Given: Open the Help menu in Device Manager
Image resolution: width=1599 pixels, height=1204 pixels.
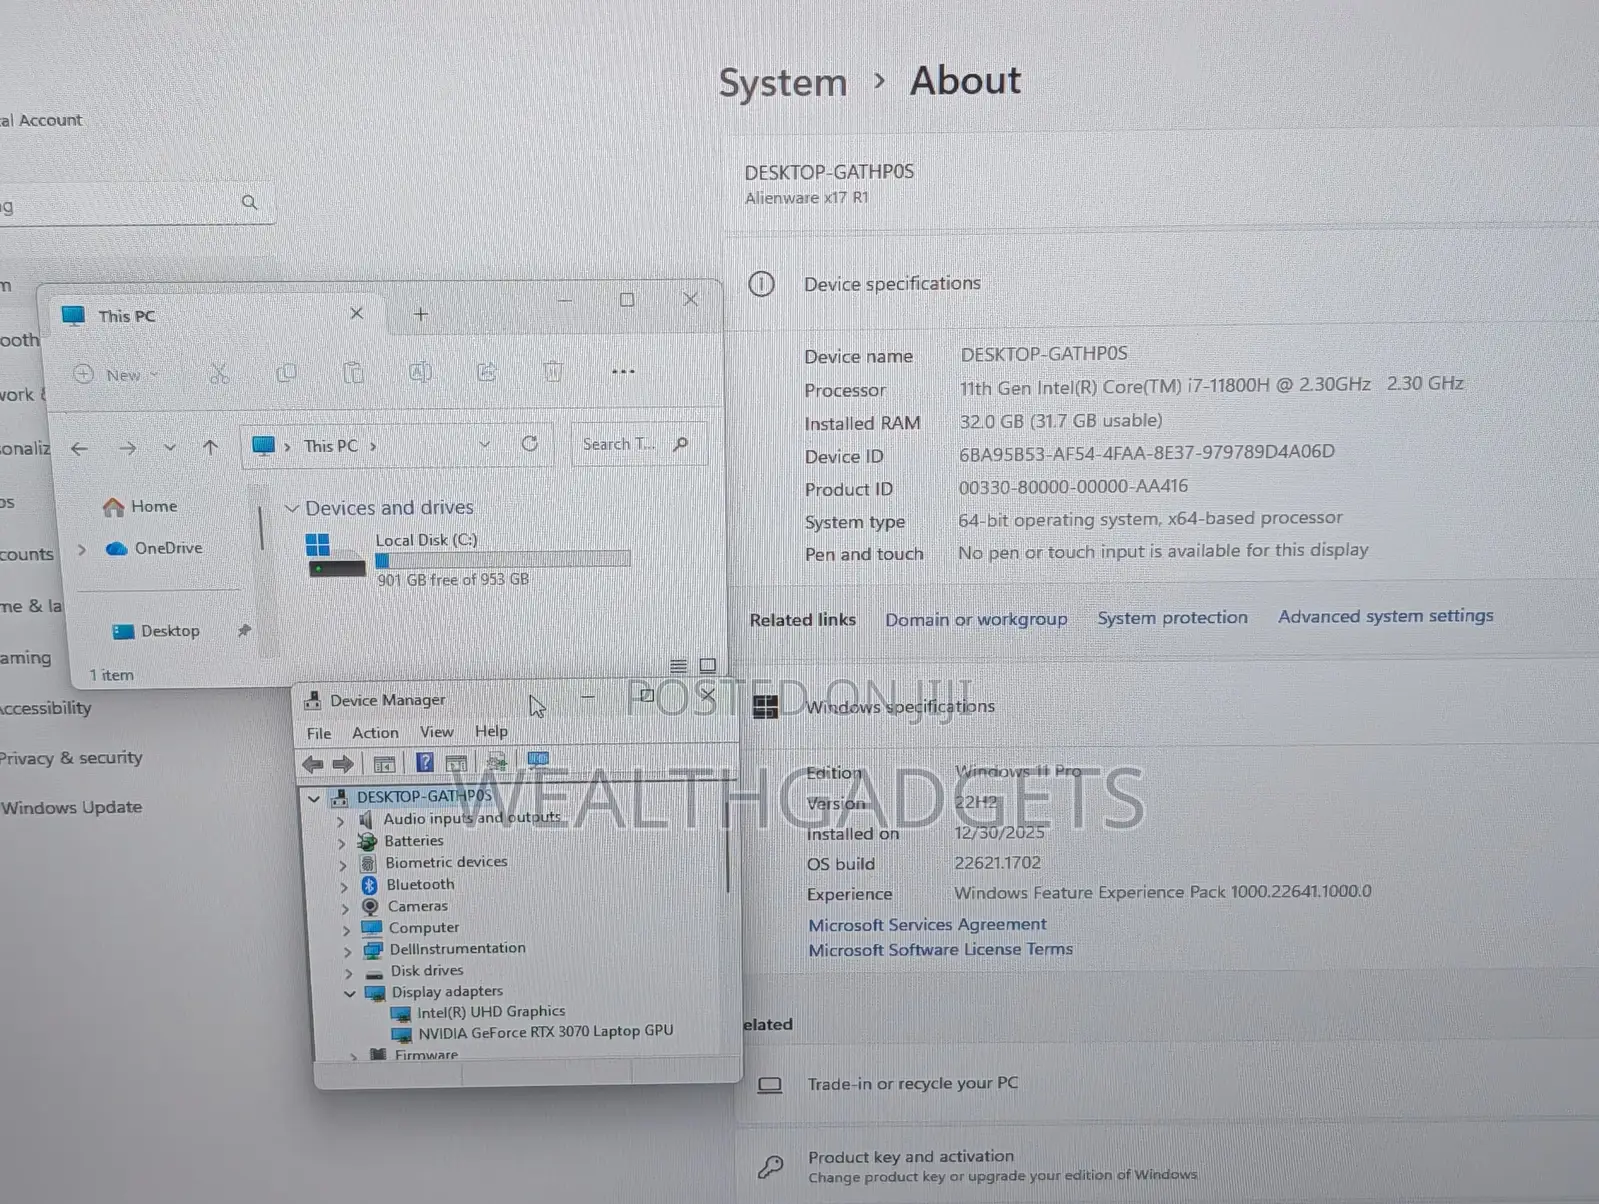Looking at the screenshot, I should [x=491, y=731].
